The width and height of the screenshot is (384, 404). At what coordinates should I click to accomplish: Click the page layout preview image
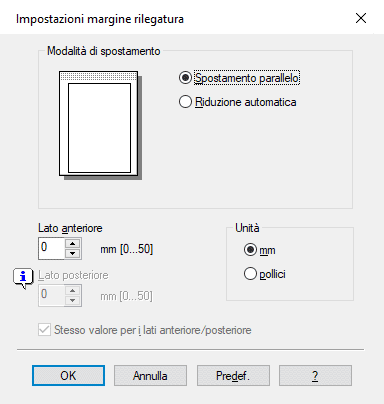pos(100,125)
